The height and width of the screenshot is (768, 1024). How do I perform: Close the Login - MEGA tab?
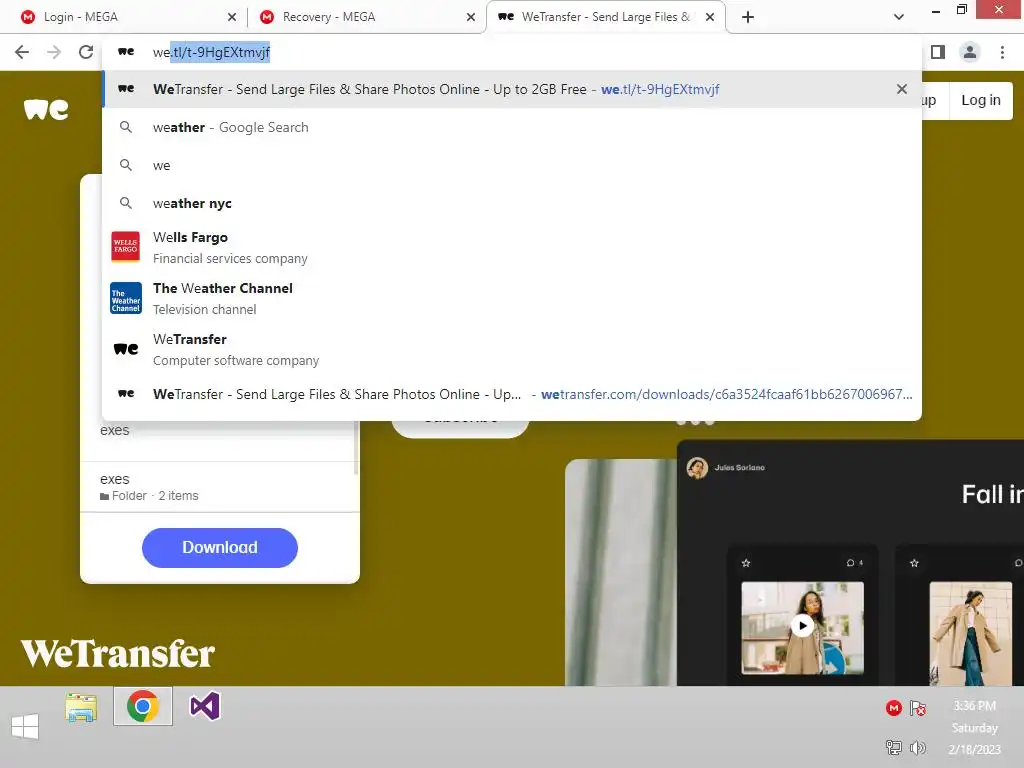click(x=232, y=17)
